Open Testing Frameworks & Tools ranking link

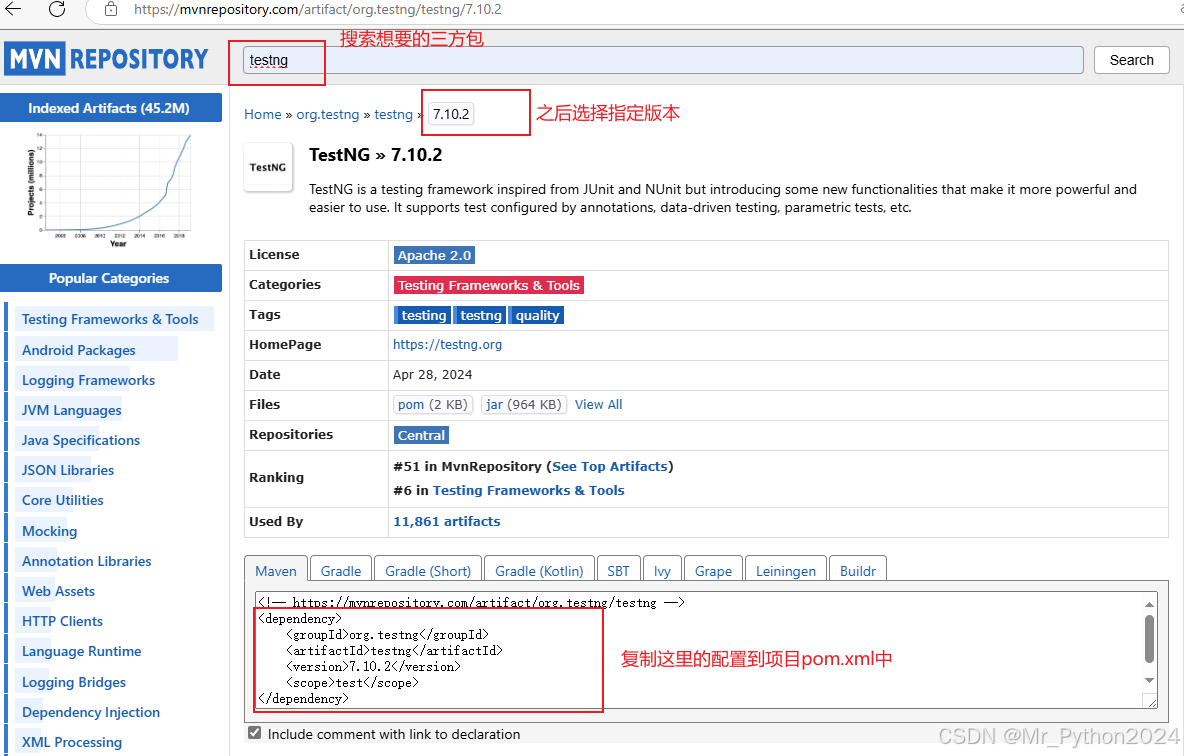click(529, 490)
